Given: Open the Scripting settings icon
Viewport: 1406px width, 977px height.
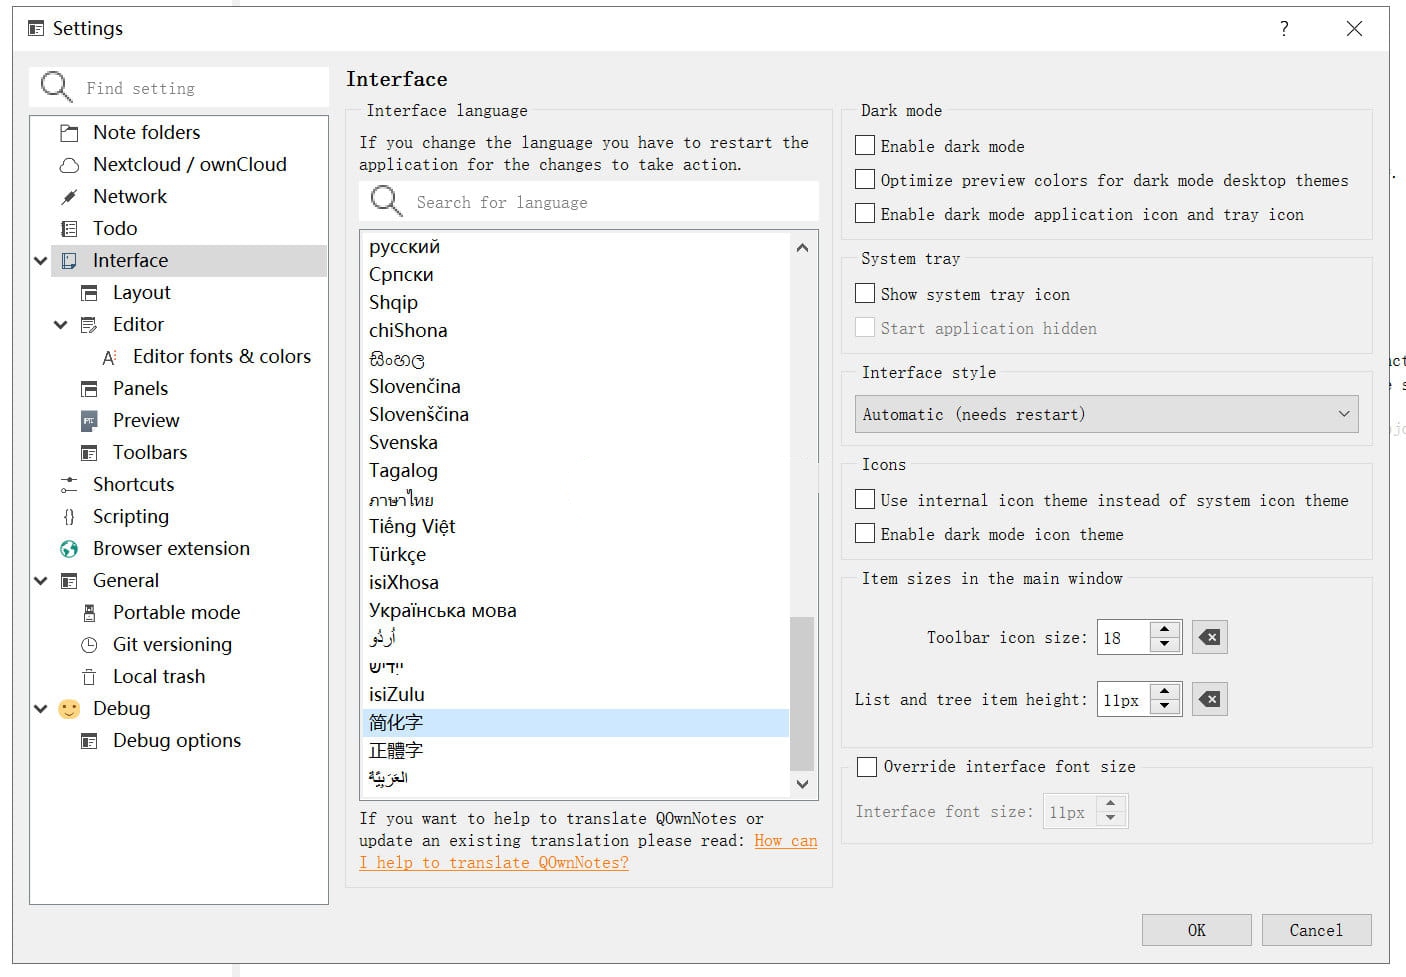Looking at the screenshot, I should point(67,516).
